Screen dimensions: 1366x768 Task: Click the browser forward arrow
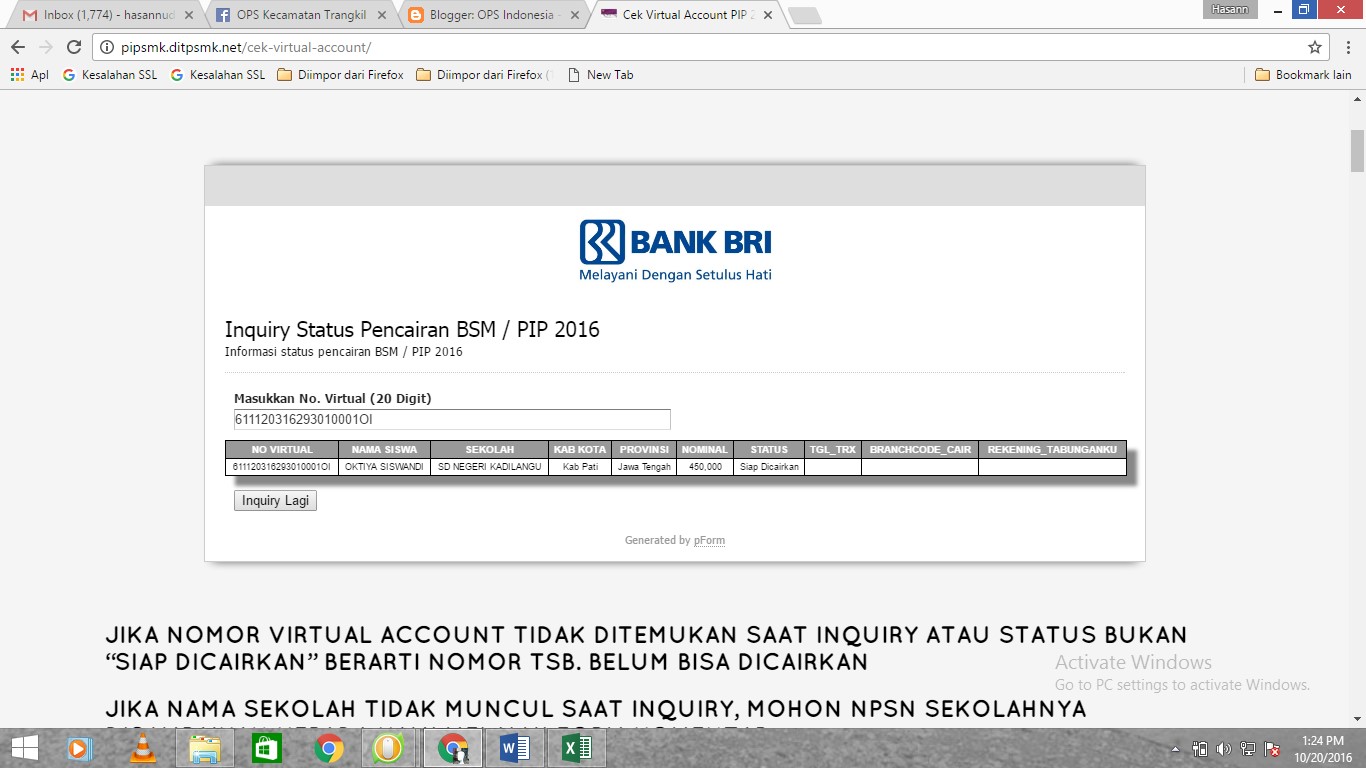45,47
